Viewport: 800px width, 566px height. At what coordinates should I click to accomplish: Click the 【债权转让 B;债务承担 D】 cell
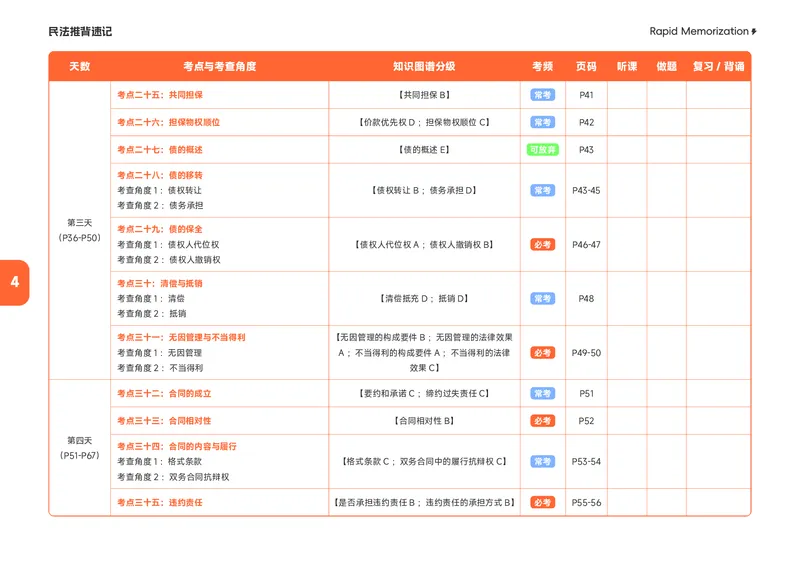click(x=424, y=190)
